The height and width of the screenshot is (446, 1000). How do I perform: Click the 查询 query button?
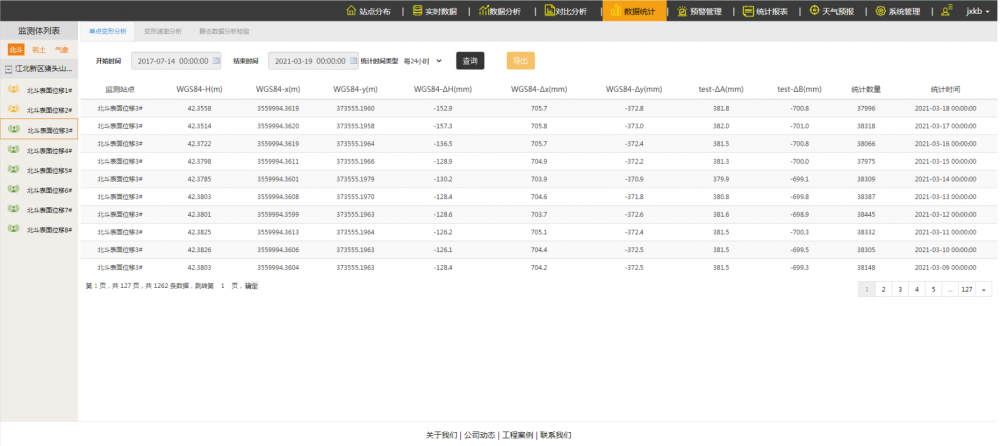coord(470,61)
